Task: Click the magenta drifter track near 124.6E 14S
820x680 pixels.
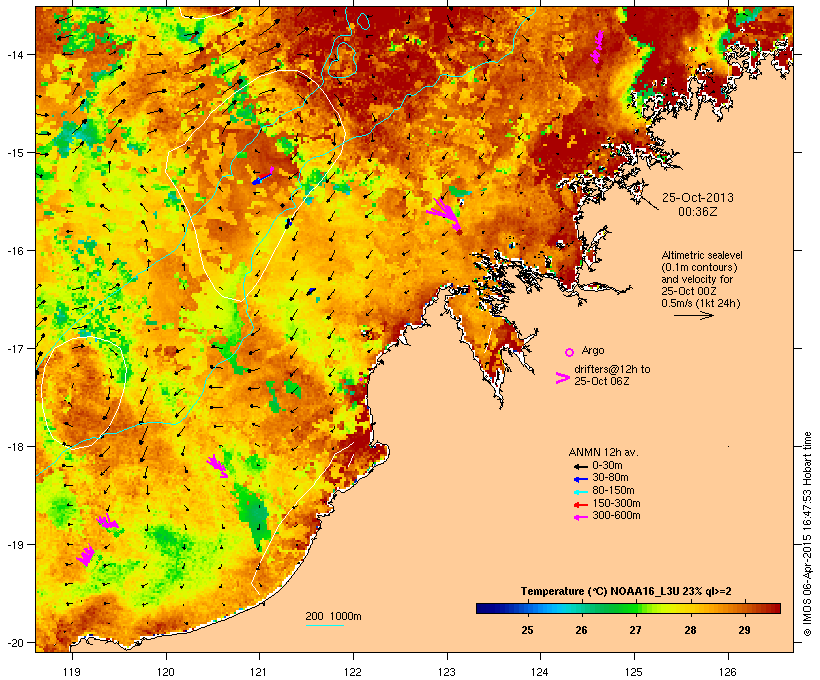Action: (598, 47)
